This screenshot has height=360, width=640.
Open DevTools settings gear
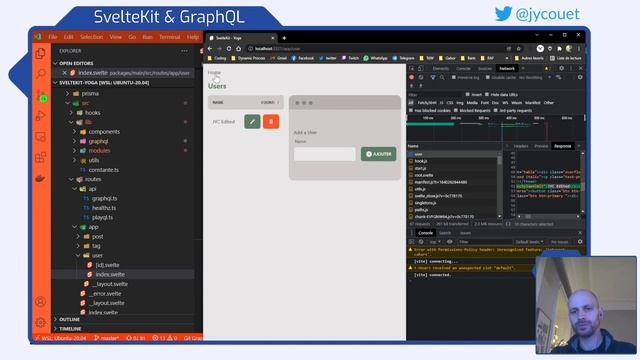tap(562, 69)
